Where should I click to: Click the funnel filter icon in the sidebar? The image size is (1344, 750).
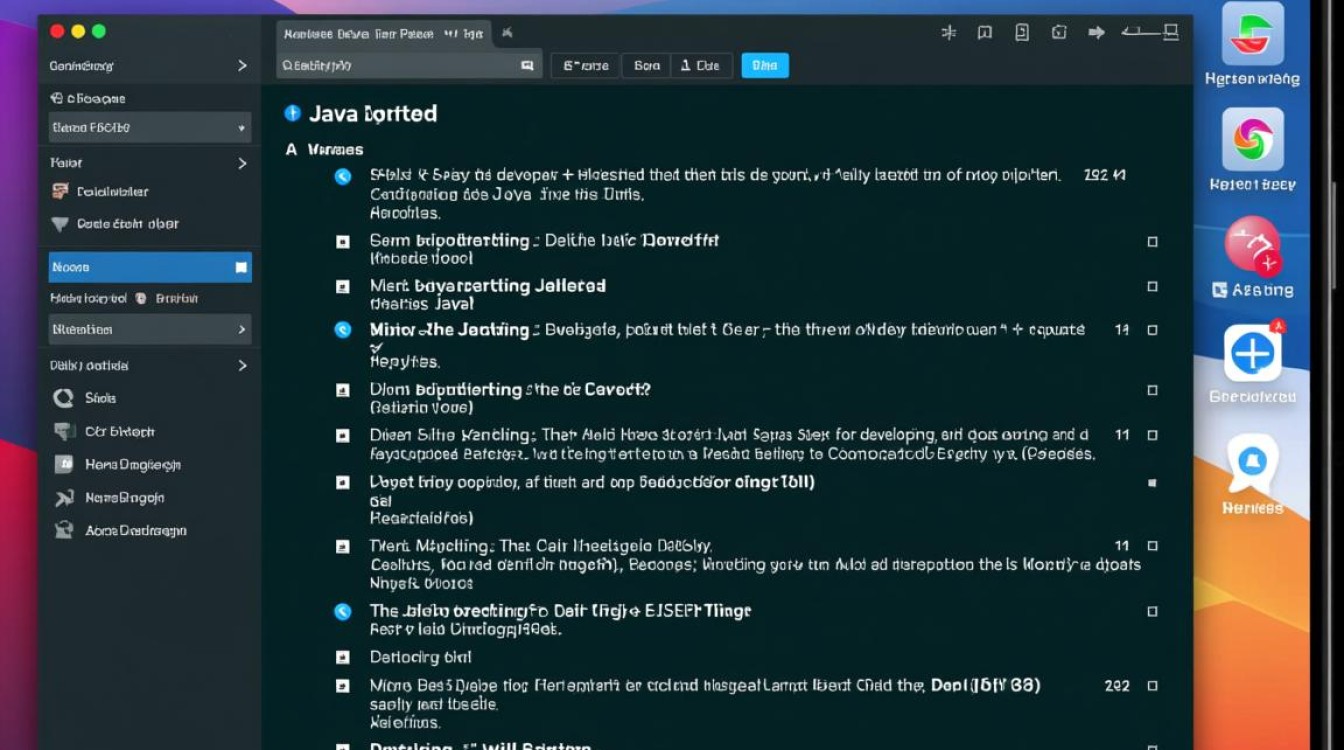point(60,224)
